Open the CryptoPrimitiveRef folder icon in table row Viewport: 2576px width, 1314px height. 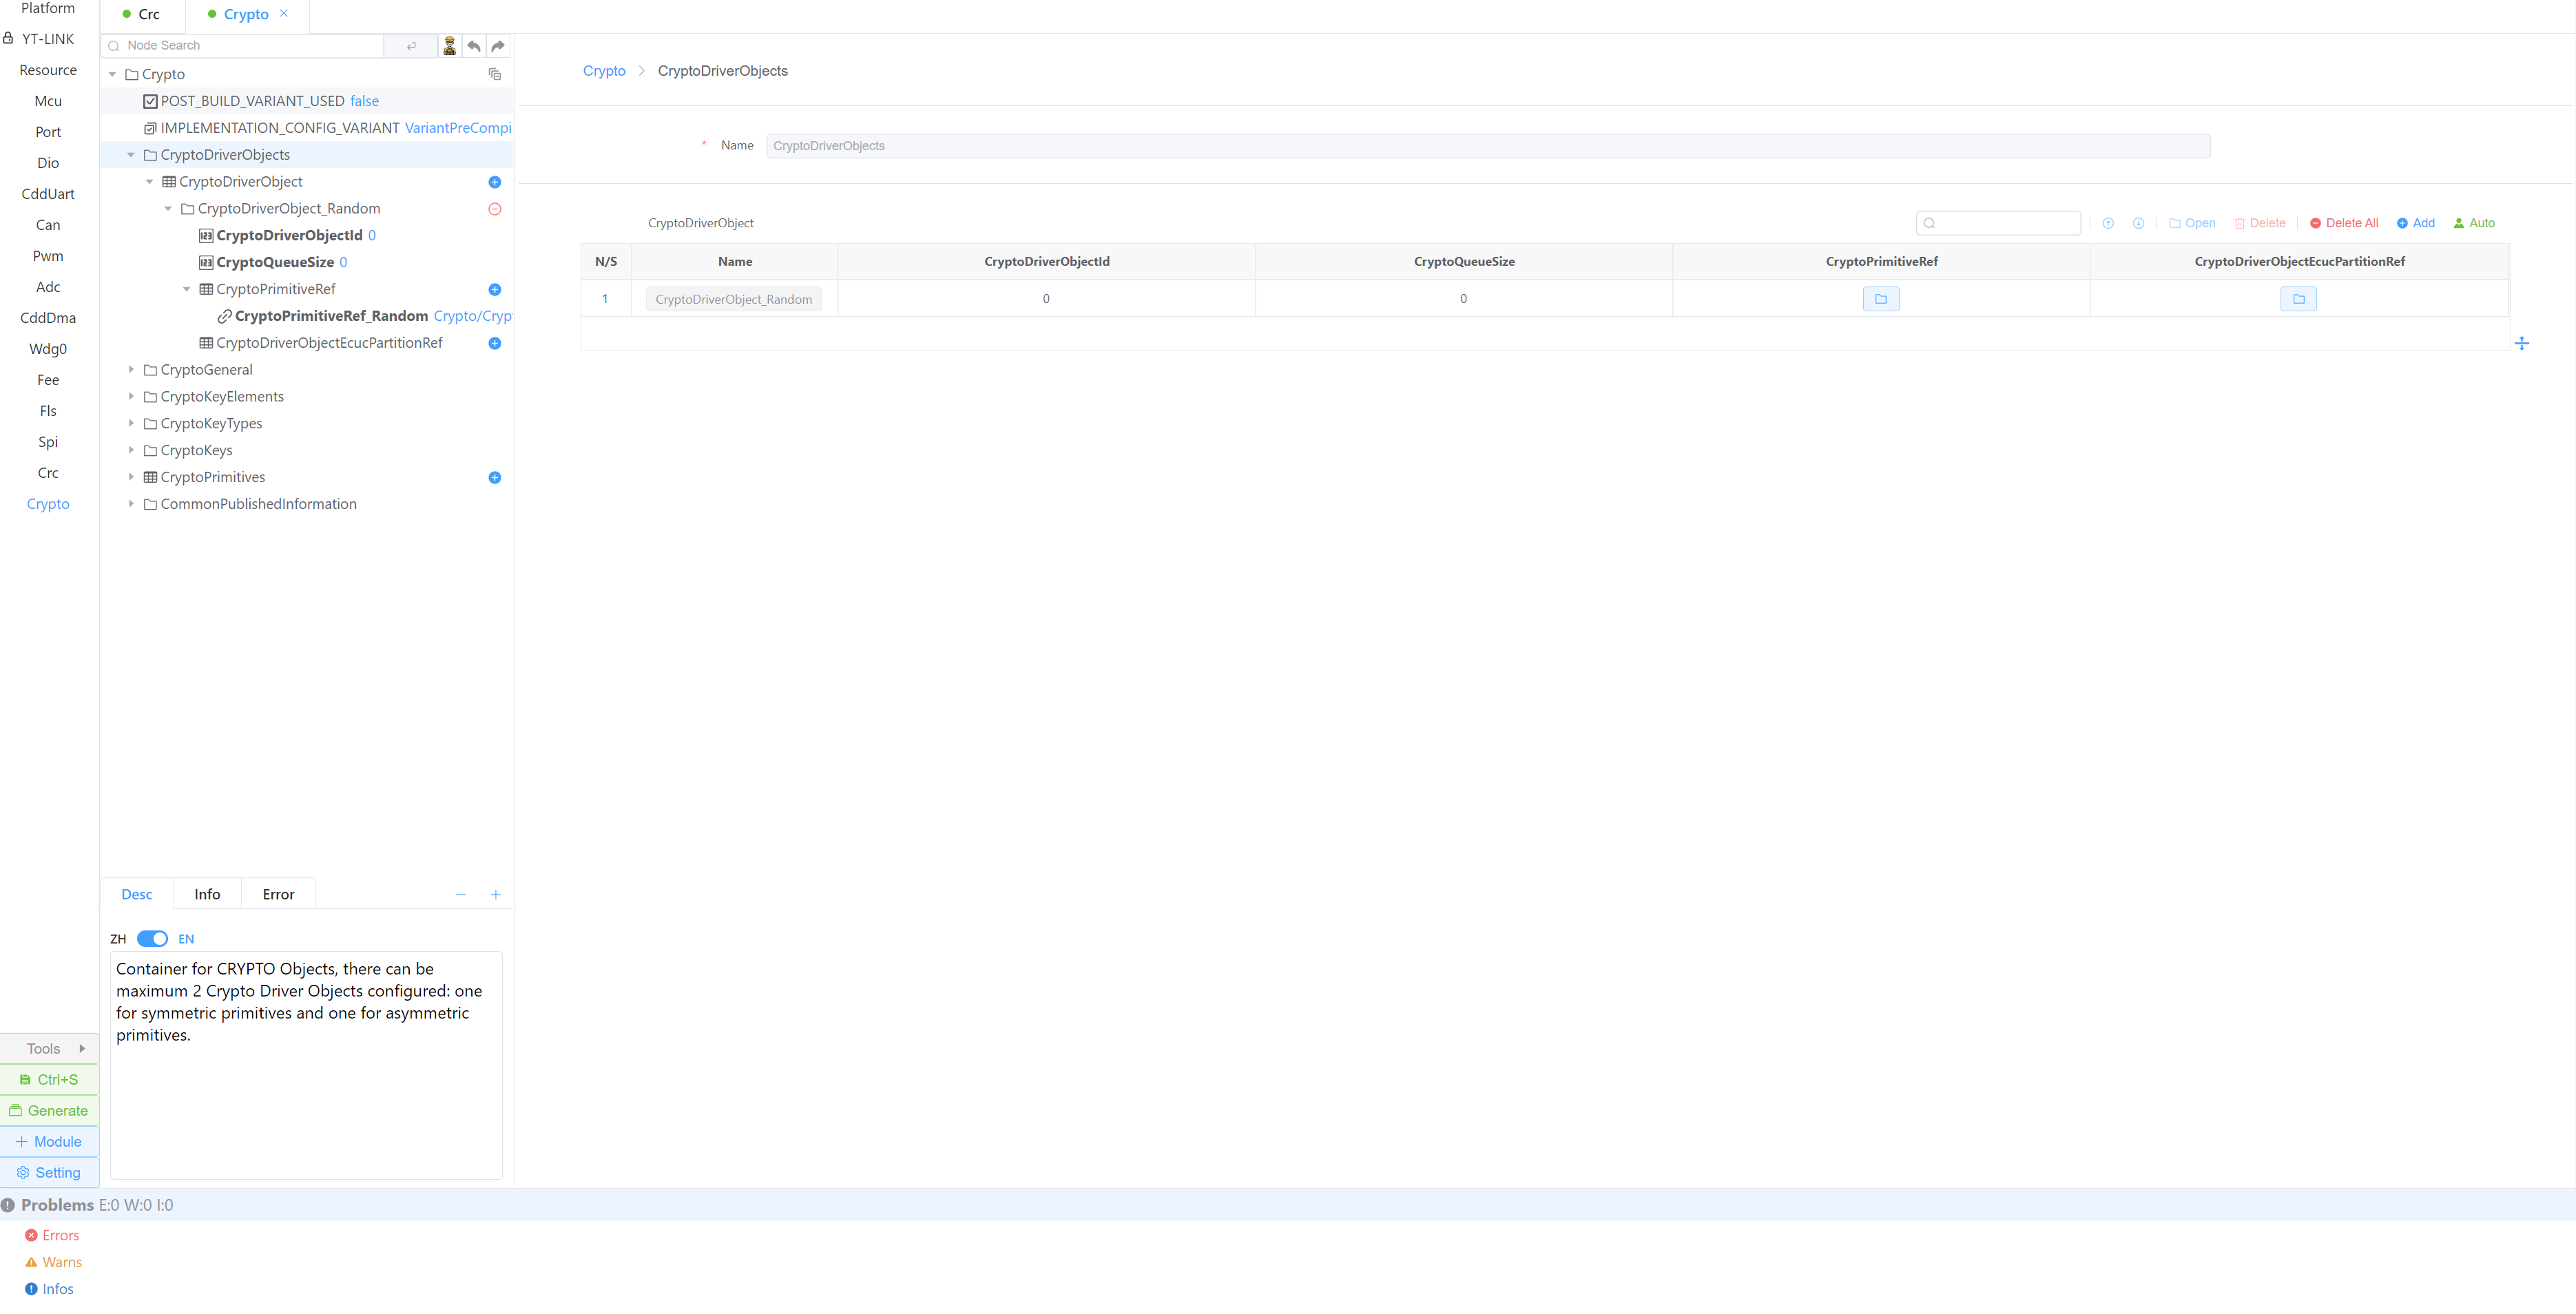[1880, 299]
